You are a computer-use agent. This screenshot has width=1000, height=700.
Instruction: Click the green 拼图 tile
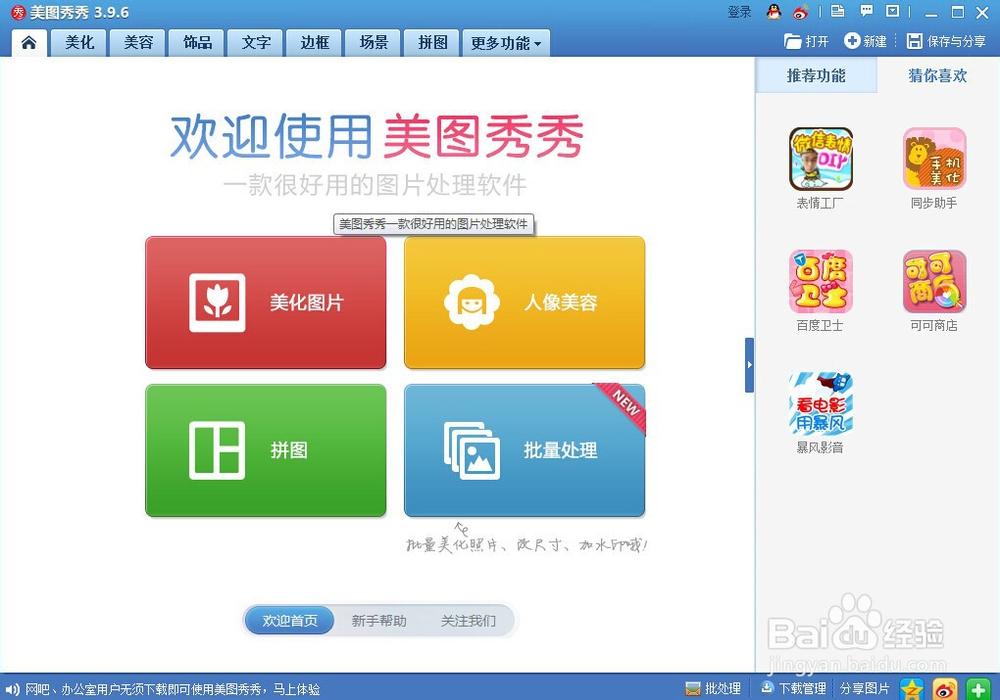[266, 450]
